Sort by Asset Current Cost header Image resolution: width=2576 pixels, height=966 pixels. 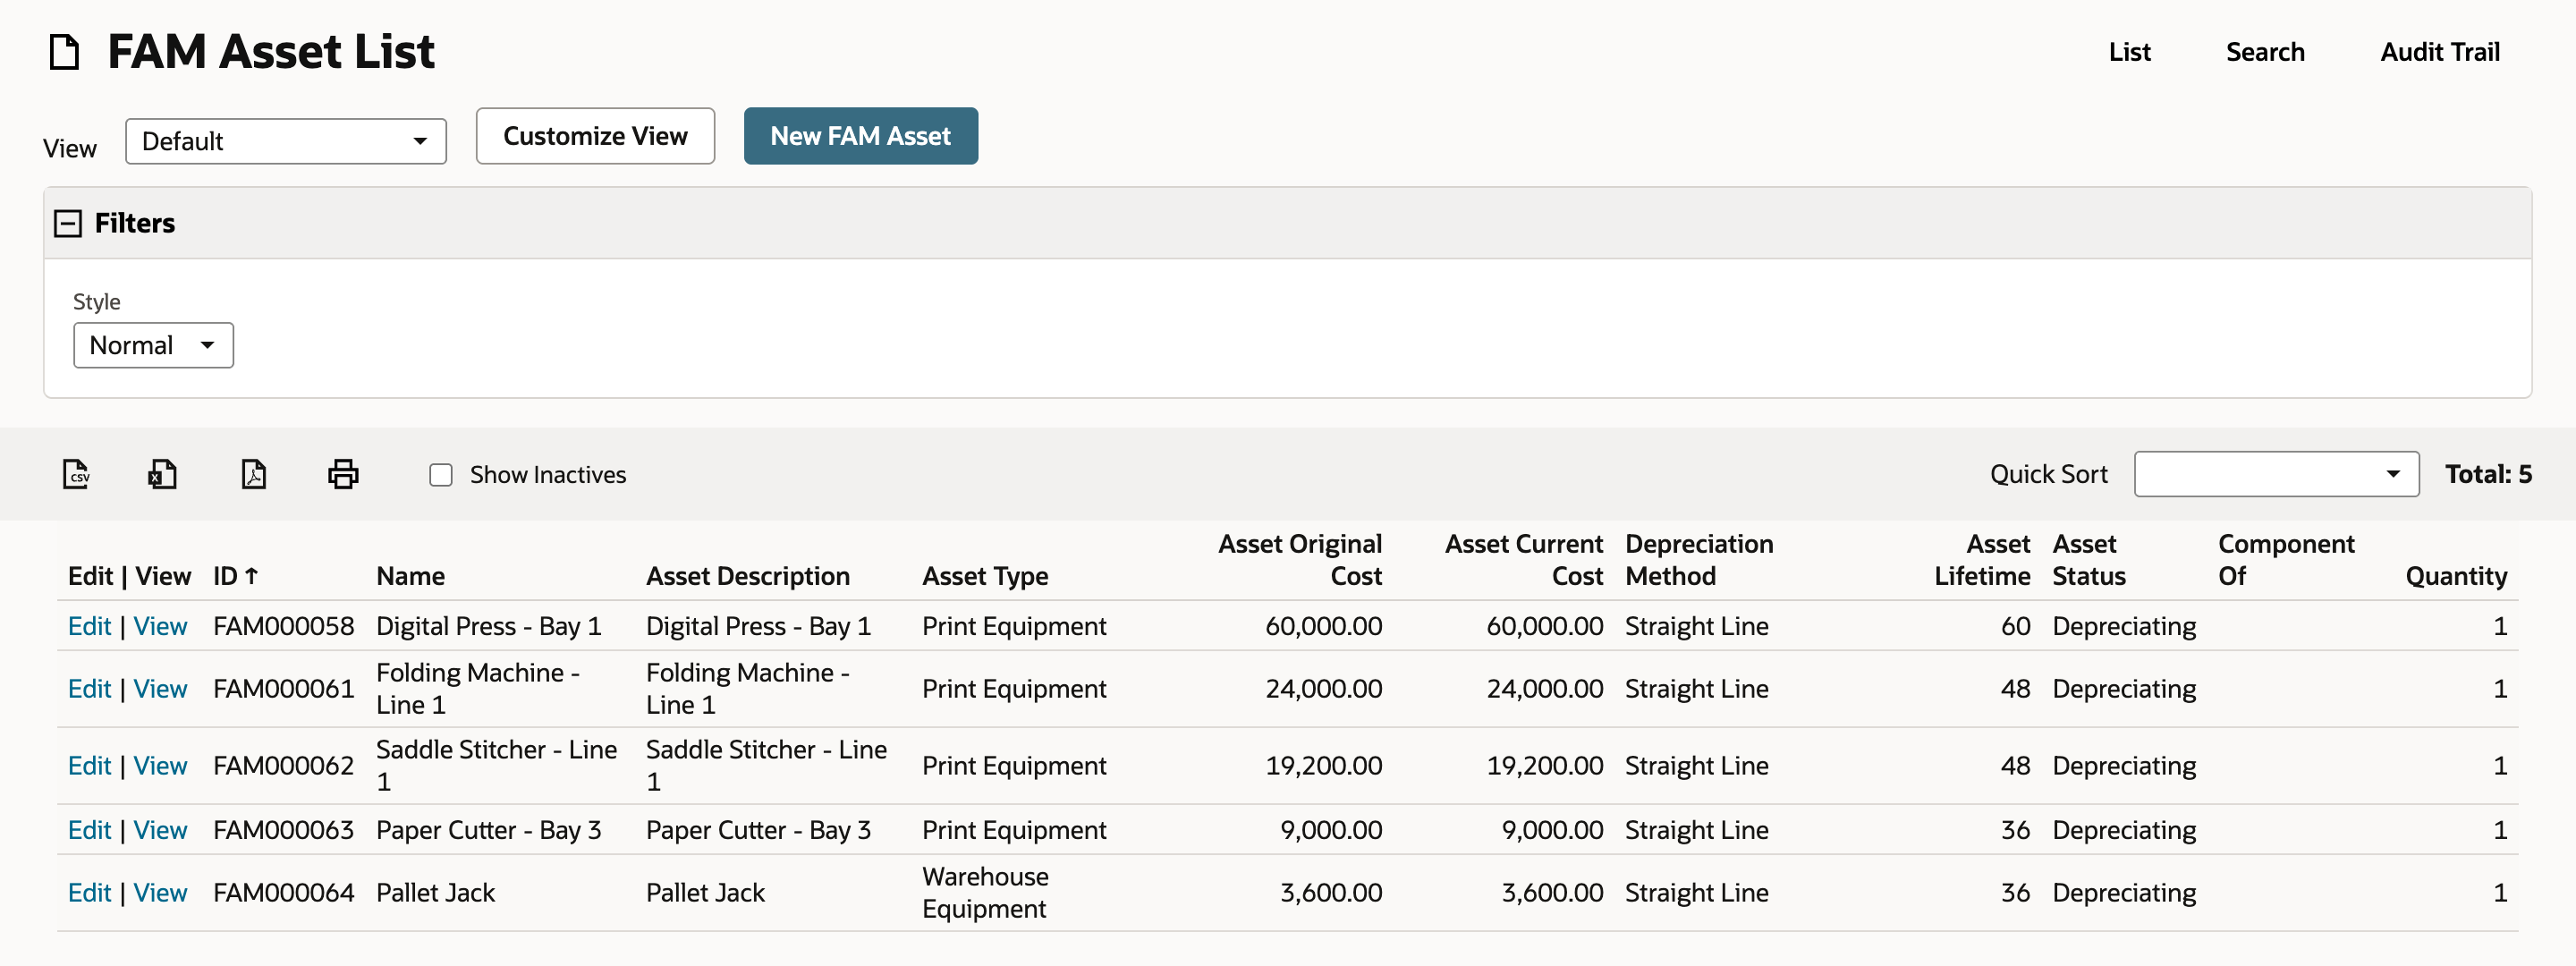1523,560
